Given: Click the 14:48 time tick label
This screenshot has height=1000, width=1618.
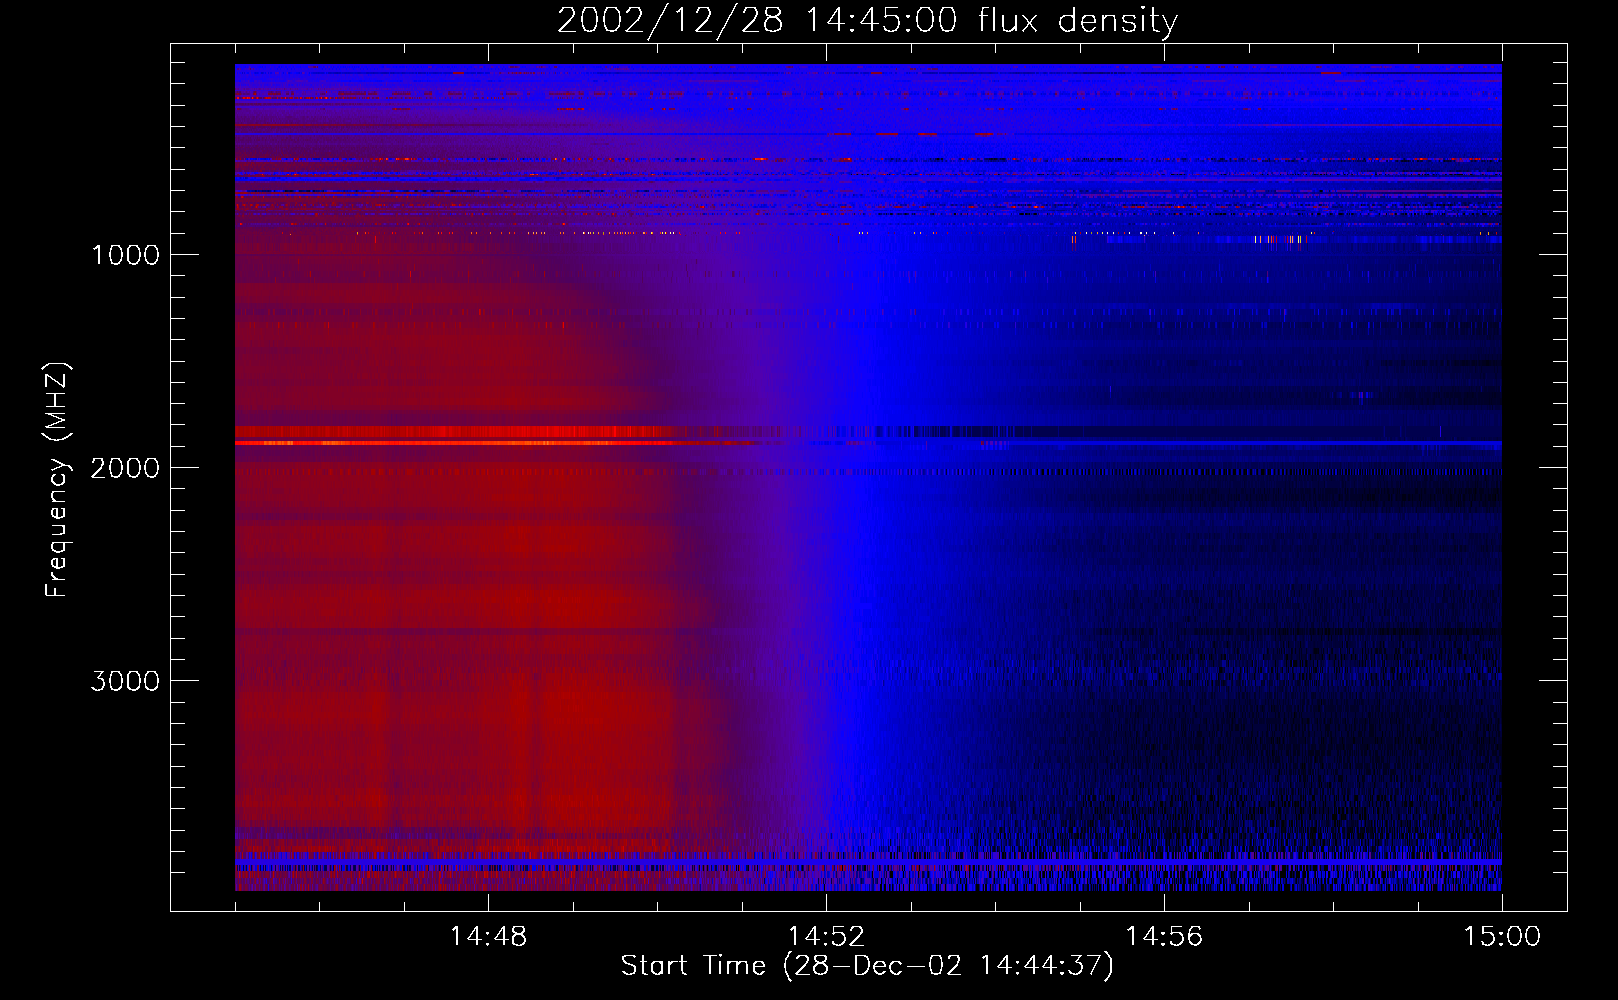Looking at the screenshot, I should pos(488,937).
